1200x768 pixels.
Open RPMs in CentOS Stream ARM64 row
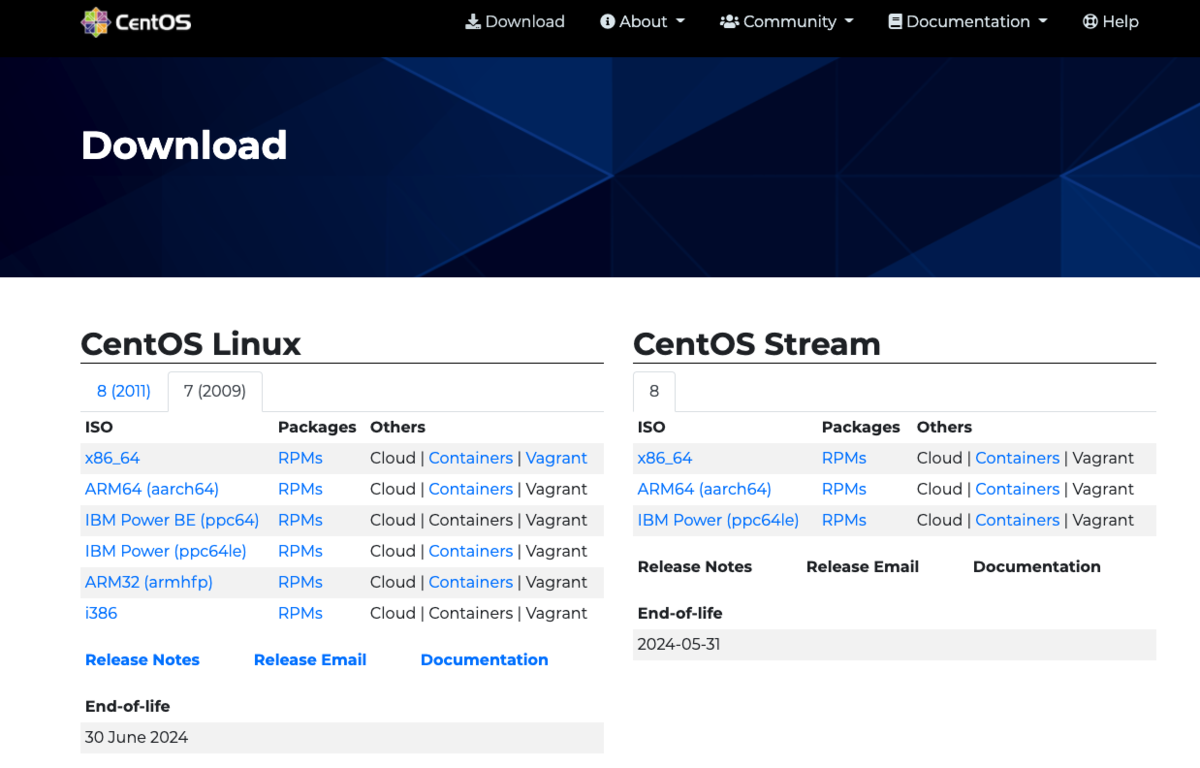844,489
